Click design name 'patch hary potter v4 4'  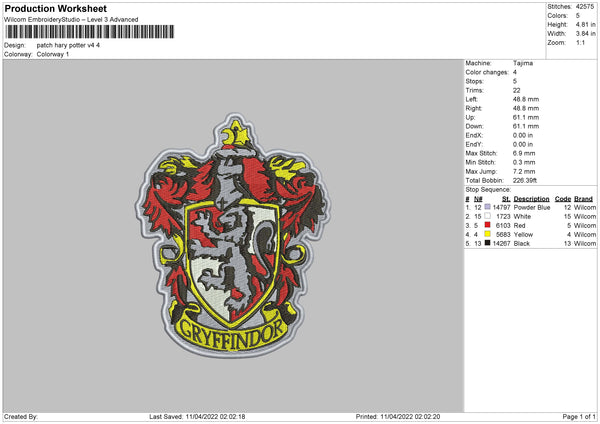pyautogui.click(x=68, y=45)
